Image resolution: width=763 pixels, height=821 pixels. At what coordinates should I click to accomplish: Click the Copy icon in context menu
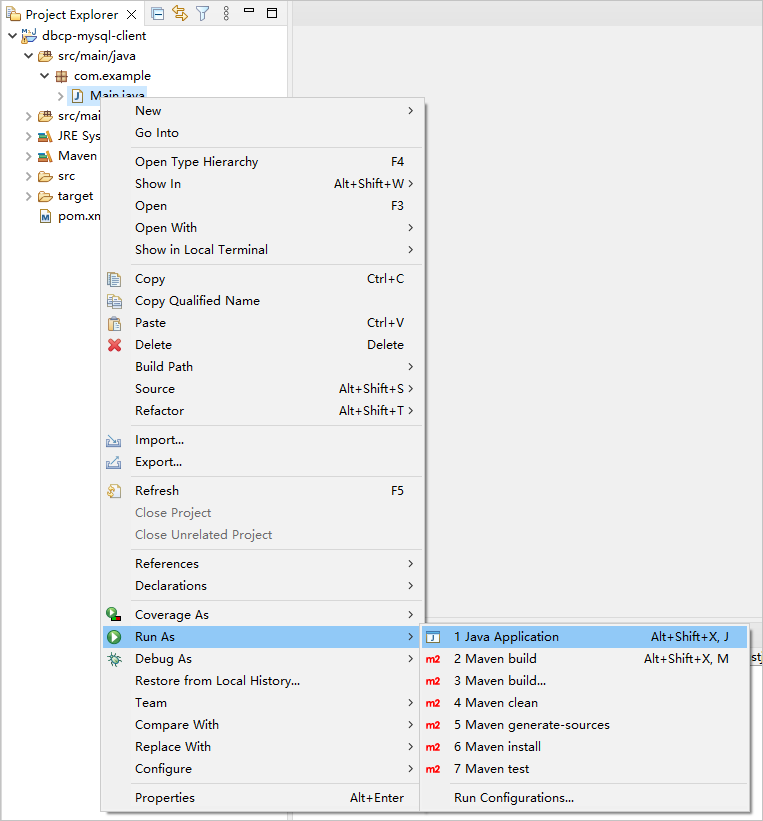click(x=114, y=279)
